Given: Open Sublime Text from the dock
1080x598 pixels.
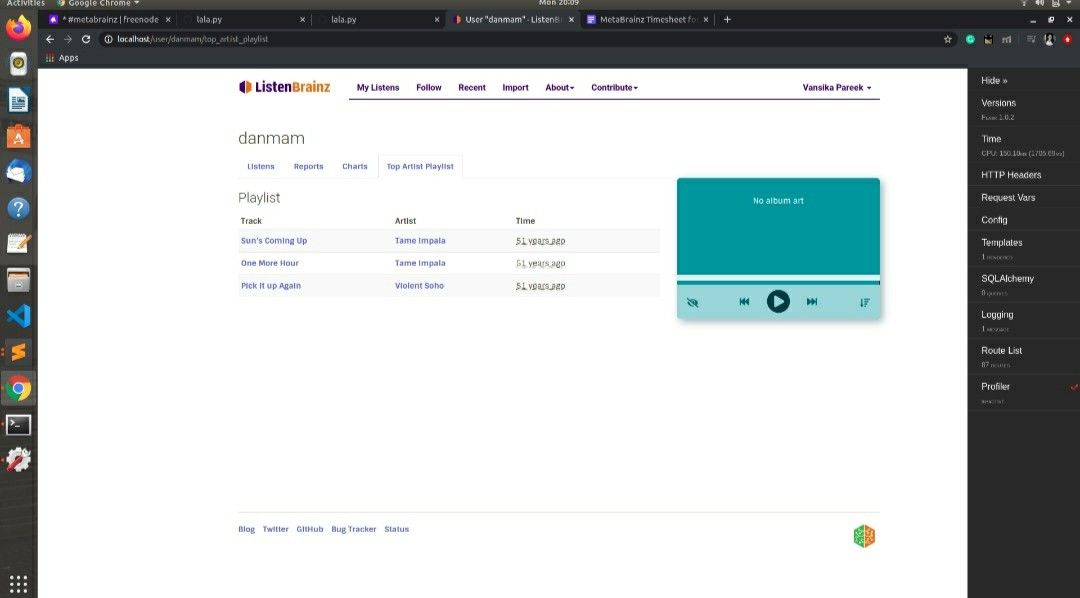Looking at the screenshot, I should click(x=19, y=351).
